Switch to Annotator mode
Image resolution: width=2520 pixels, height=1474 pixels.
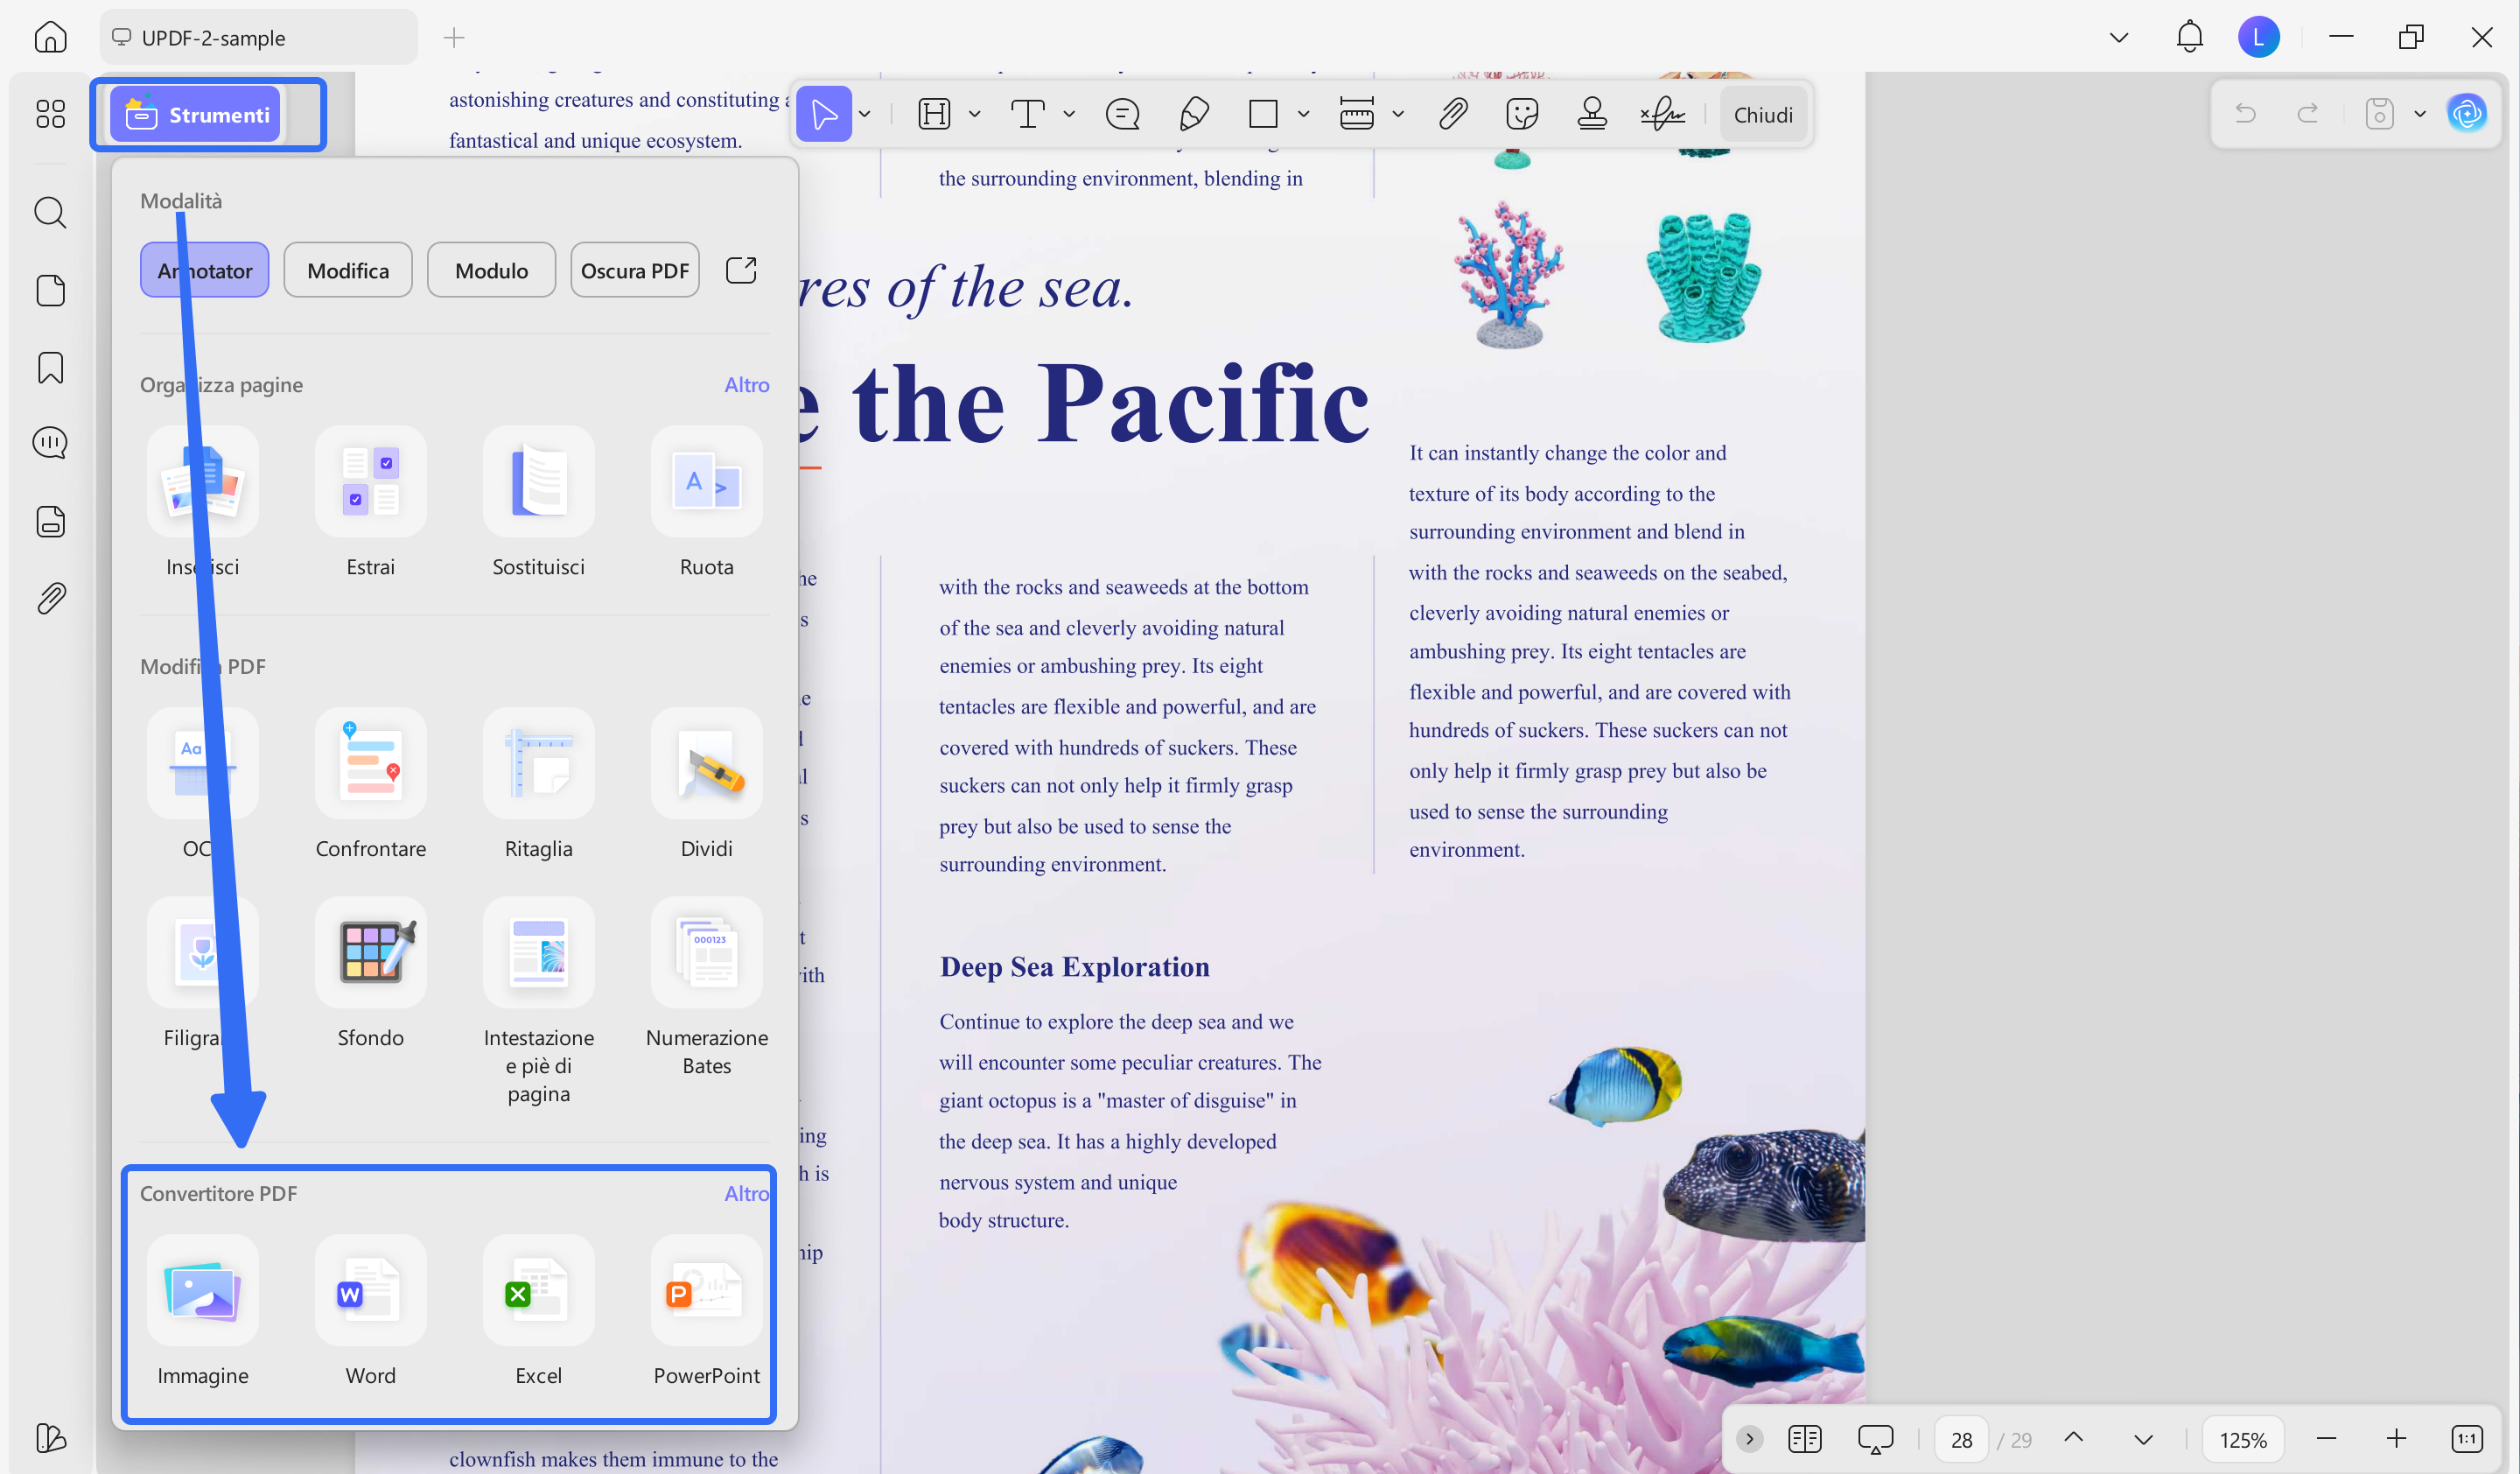[x=205, y=270]
